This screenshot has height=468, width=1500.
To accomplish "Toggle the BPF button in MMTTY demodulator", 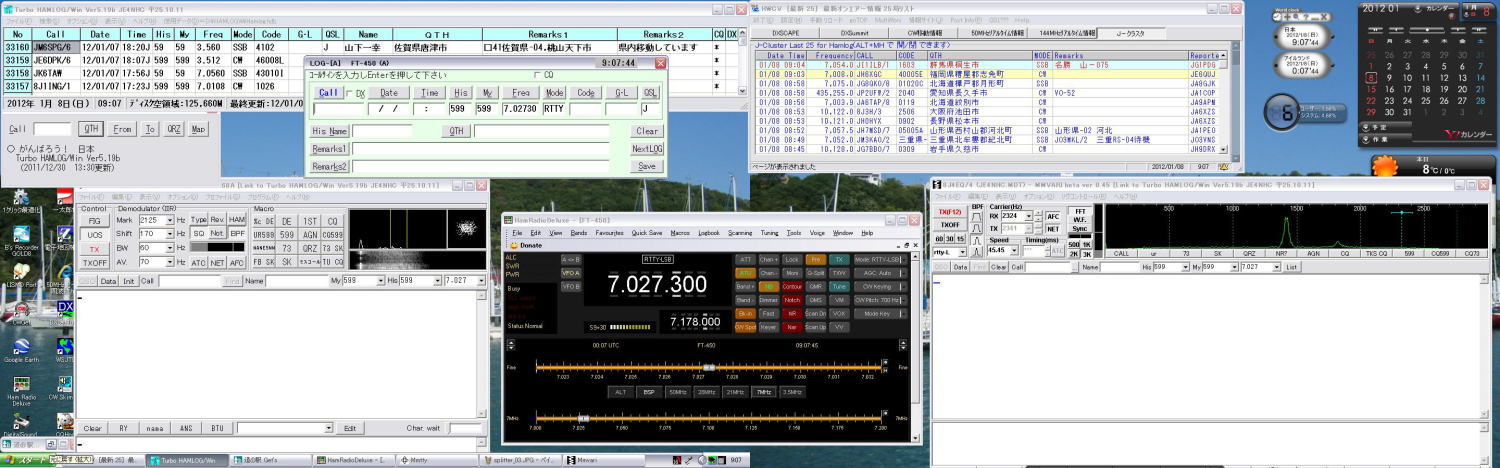I will pyautogui.click(x=236, y=233).
